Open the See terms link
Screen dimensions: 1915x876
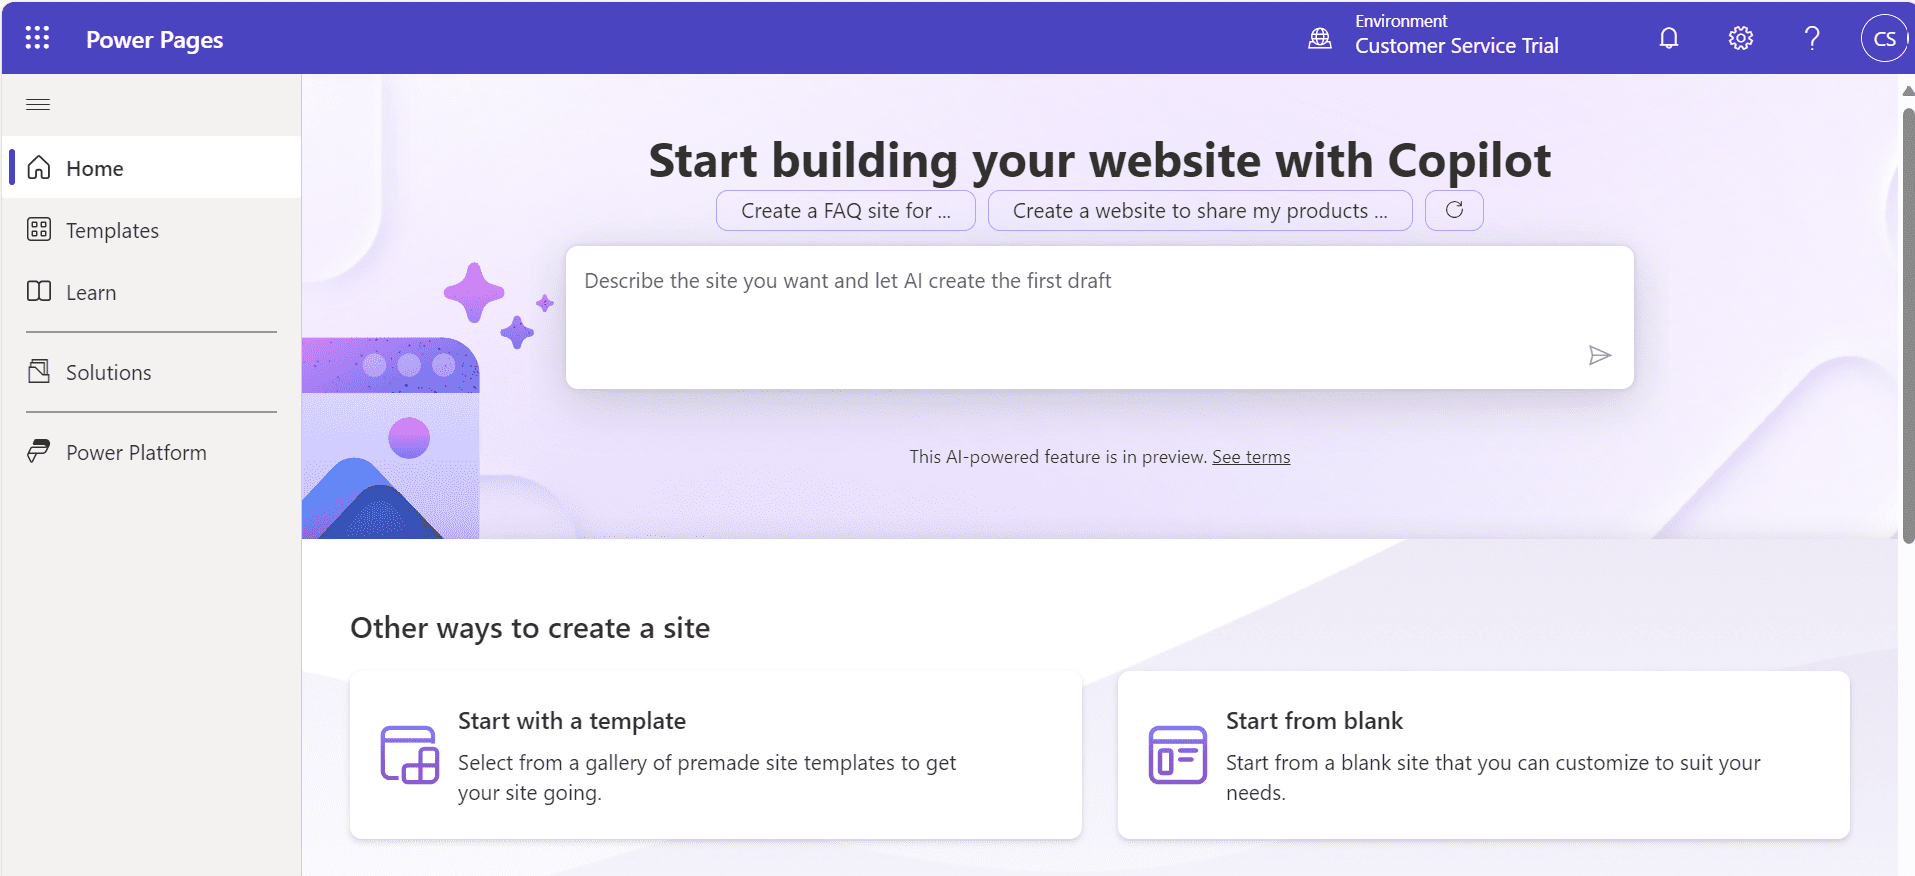point(1251,457)
